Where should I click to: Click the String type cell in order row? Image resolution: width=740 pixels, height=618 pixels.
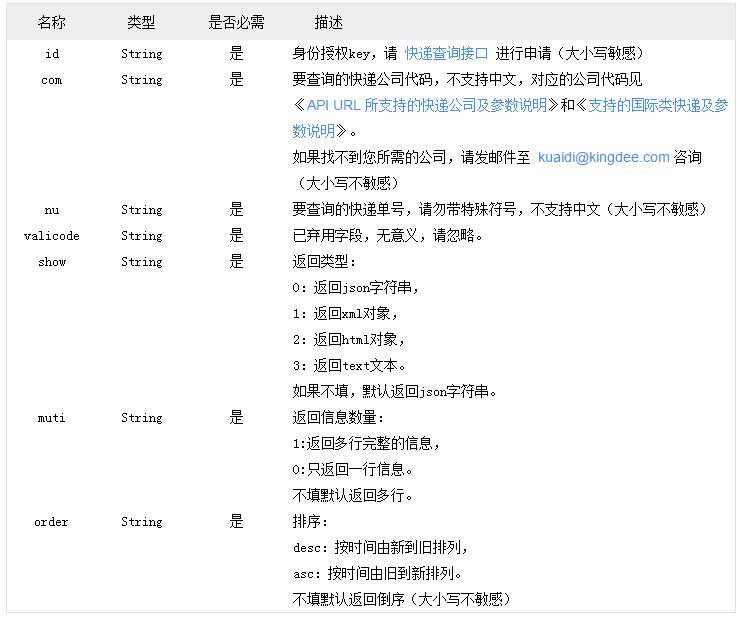[141, 522]
